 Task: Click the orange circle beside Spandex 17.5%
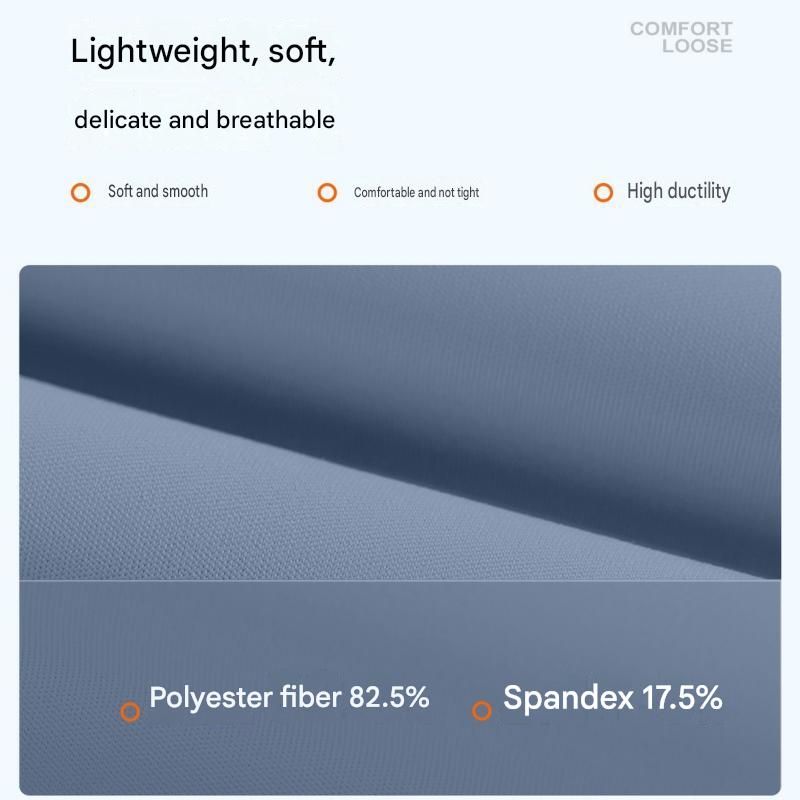pos(481,710)
